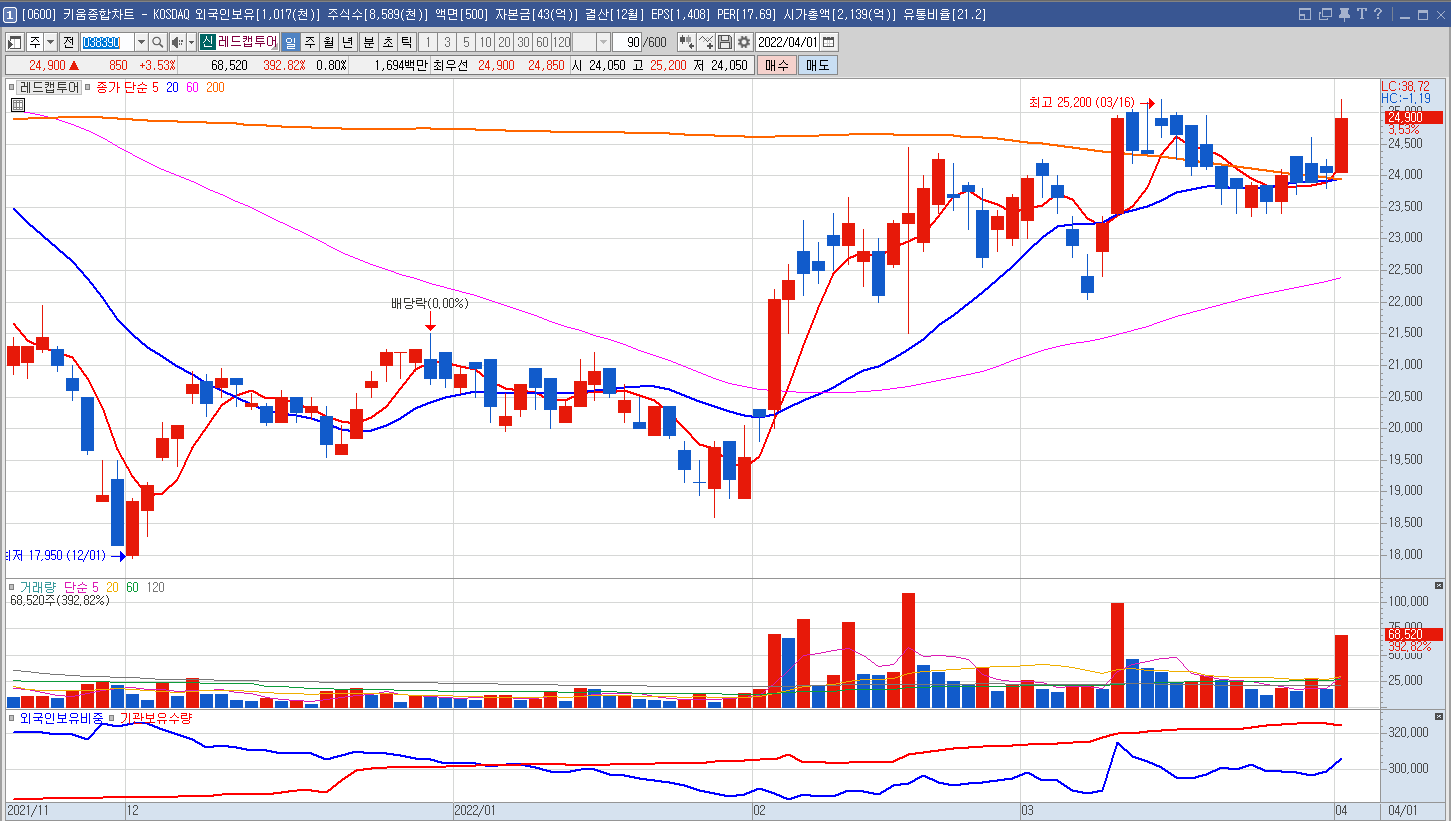Click the date field 2022/04/01
Image resolution: width=1451 pixels, height=821 pixels.
787,42
